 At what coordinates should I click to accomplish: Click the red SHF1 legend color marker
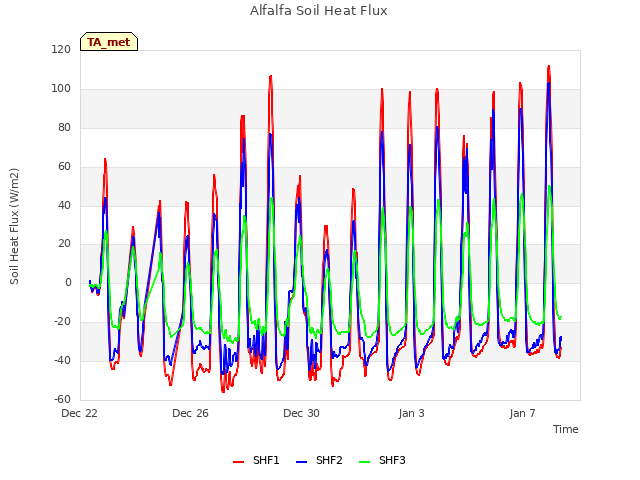[x=238, y=462]
